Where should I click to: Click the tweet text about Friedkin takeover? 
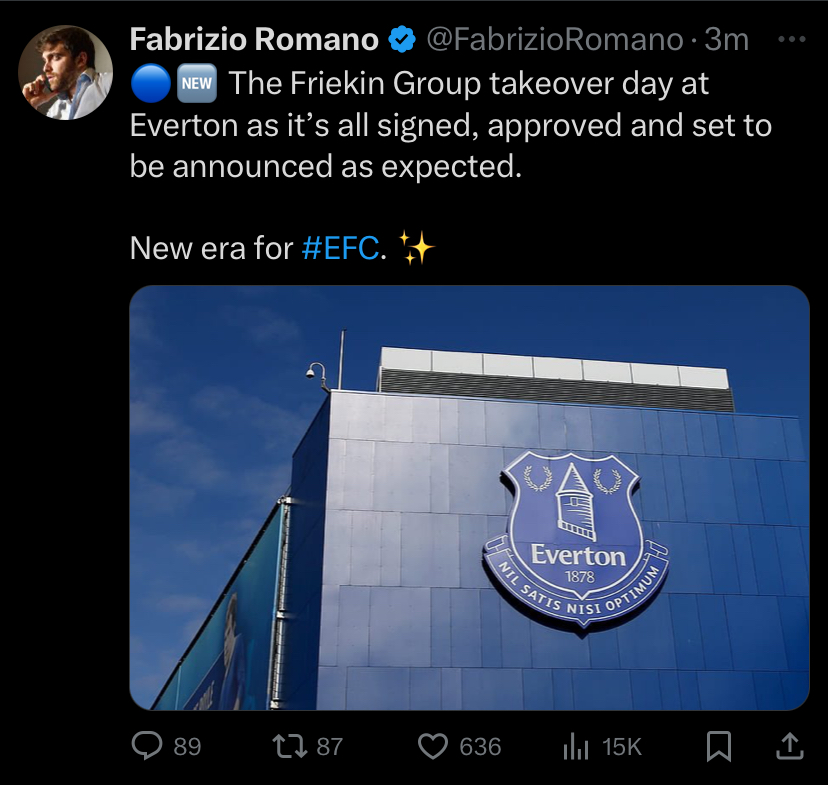point(450,125)
